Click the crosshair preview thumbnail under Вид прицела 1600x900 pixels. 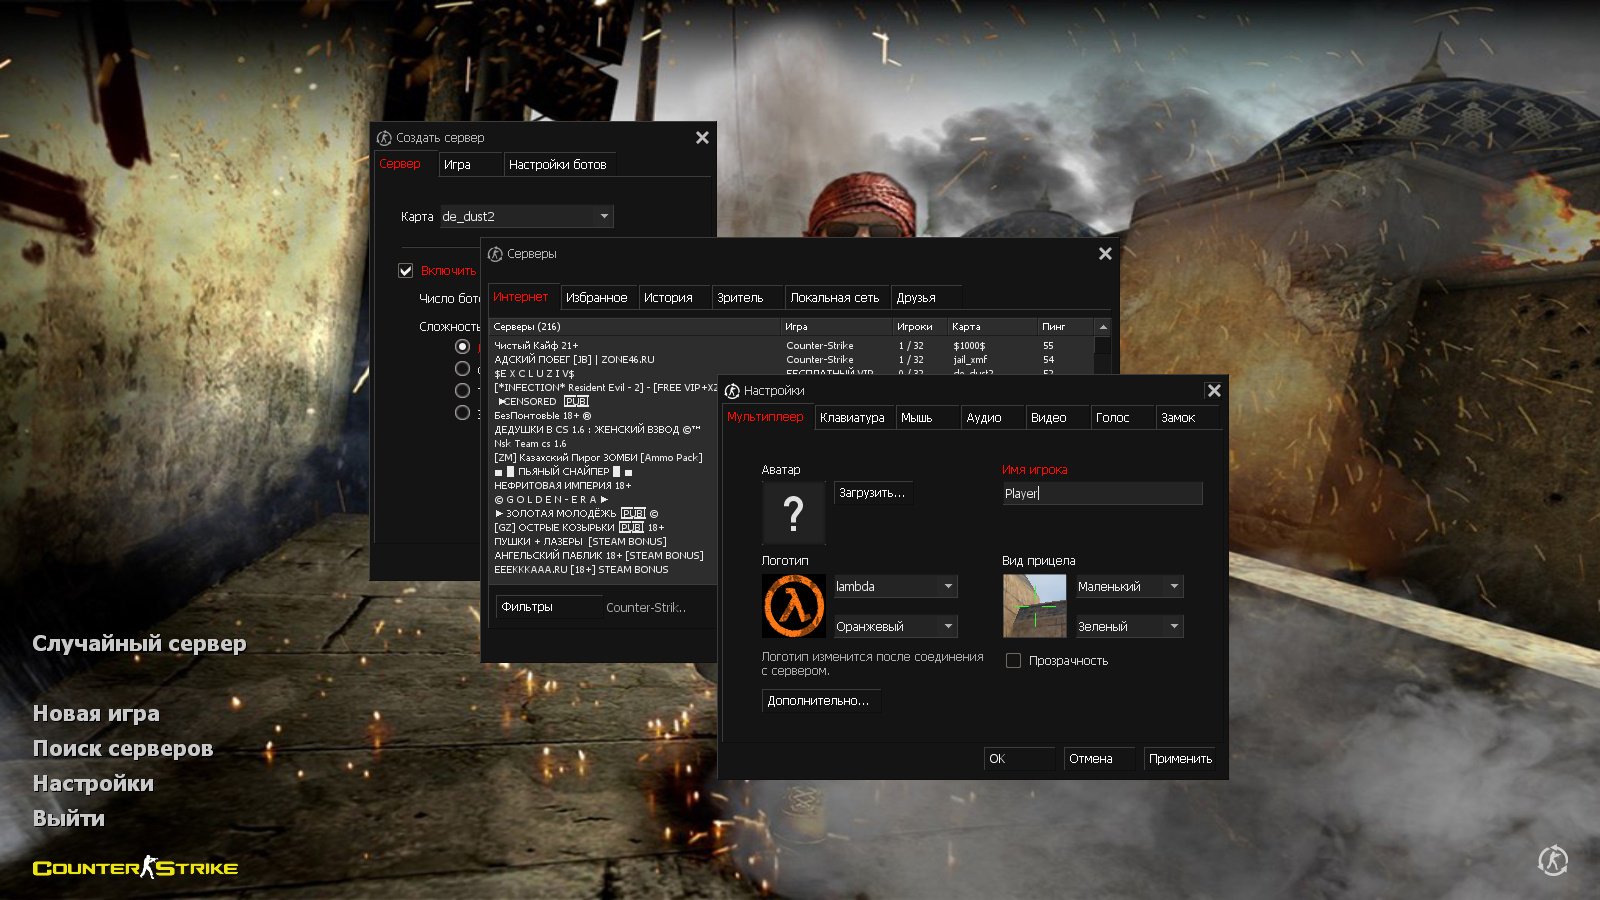pos(1034,606)
